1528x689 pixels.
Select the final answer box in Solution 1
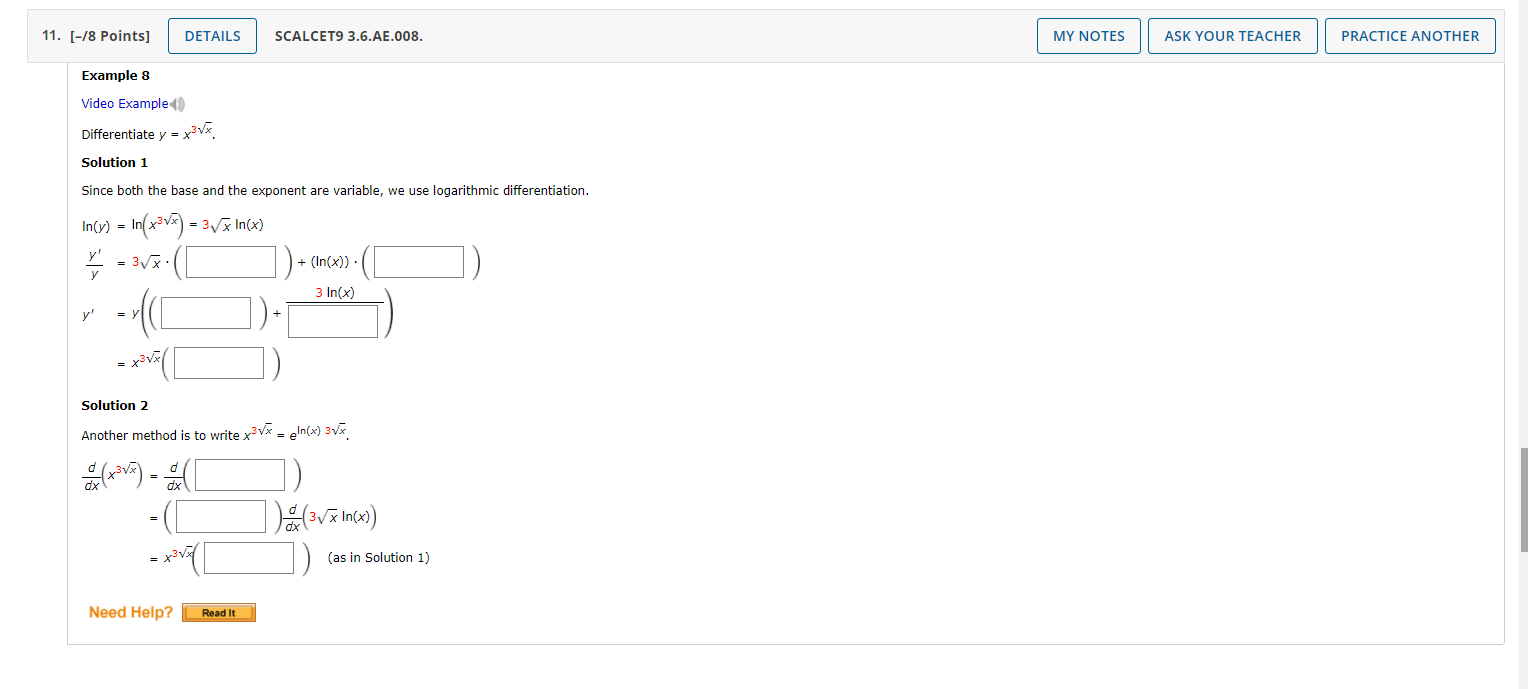click(x=217, y=362)
